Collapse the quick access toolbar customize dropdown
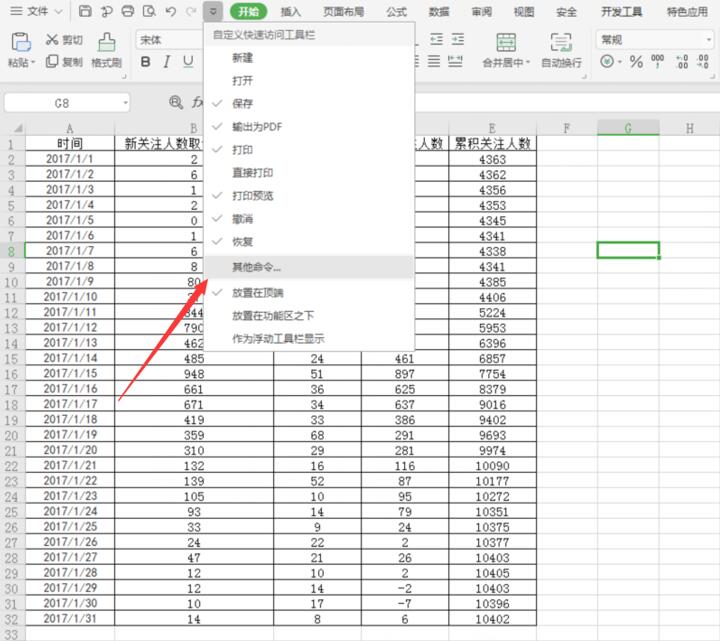 (213, 11)
